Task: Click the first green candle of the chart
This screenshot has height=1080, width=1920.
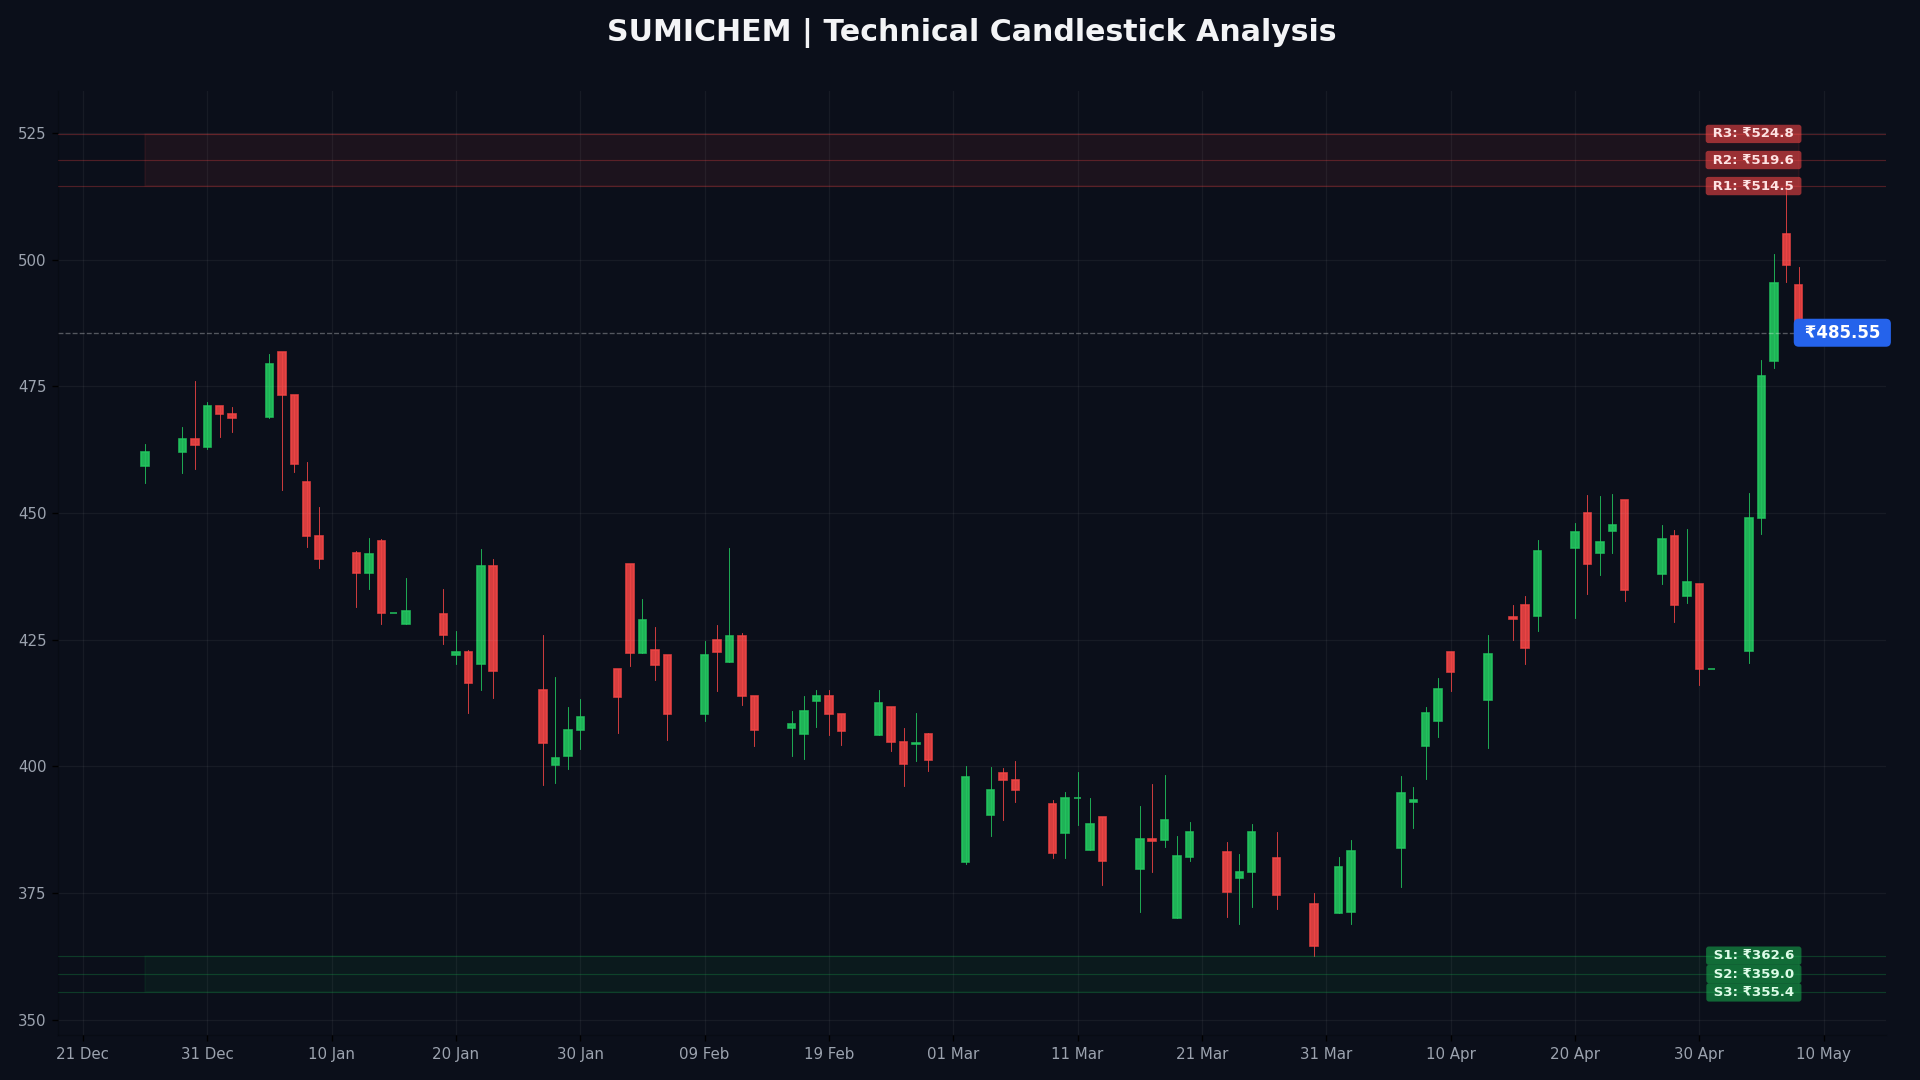Action: (145, 459)
